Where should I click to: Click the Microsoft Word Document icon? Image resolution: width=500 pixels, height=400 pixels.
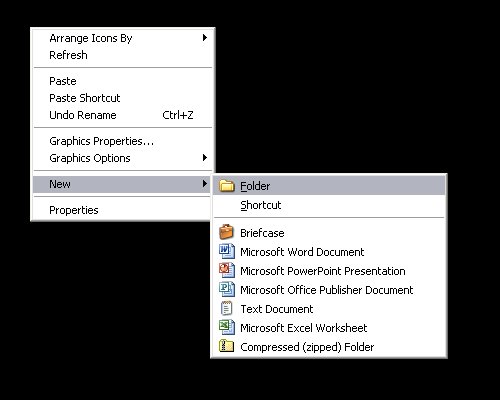227,251
